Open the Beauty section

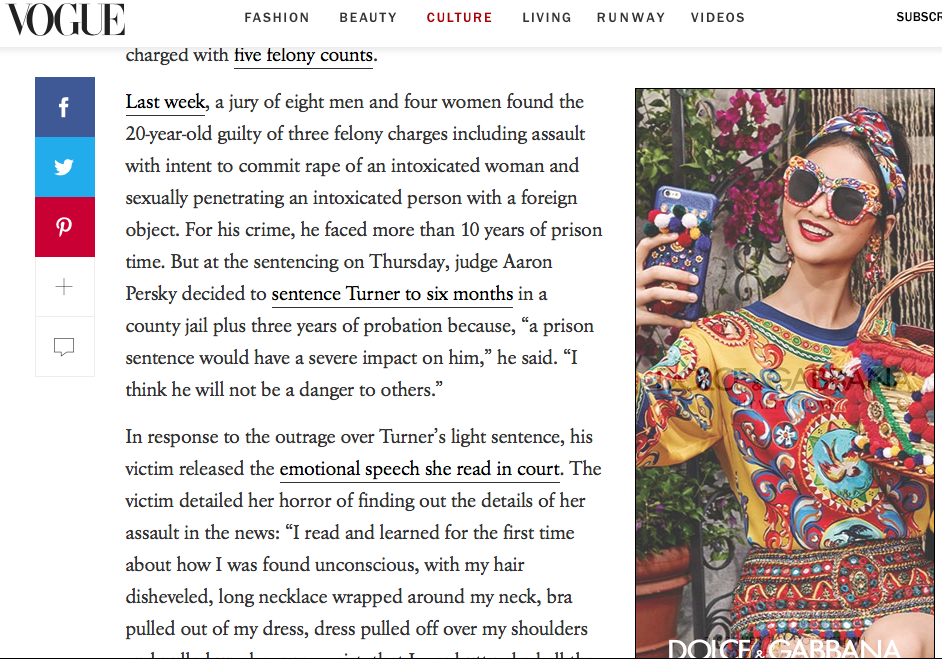pos(368,17)
